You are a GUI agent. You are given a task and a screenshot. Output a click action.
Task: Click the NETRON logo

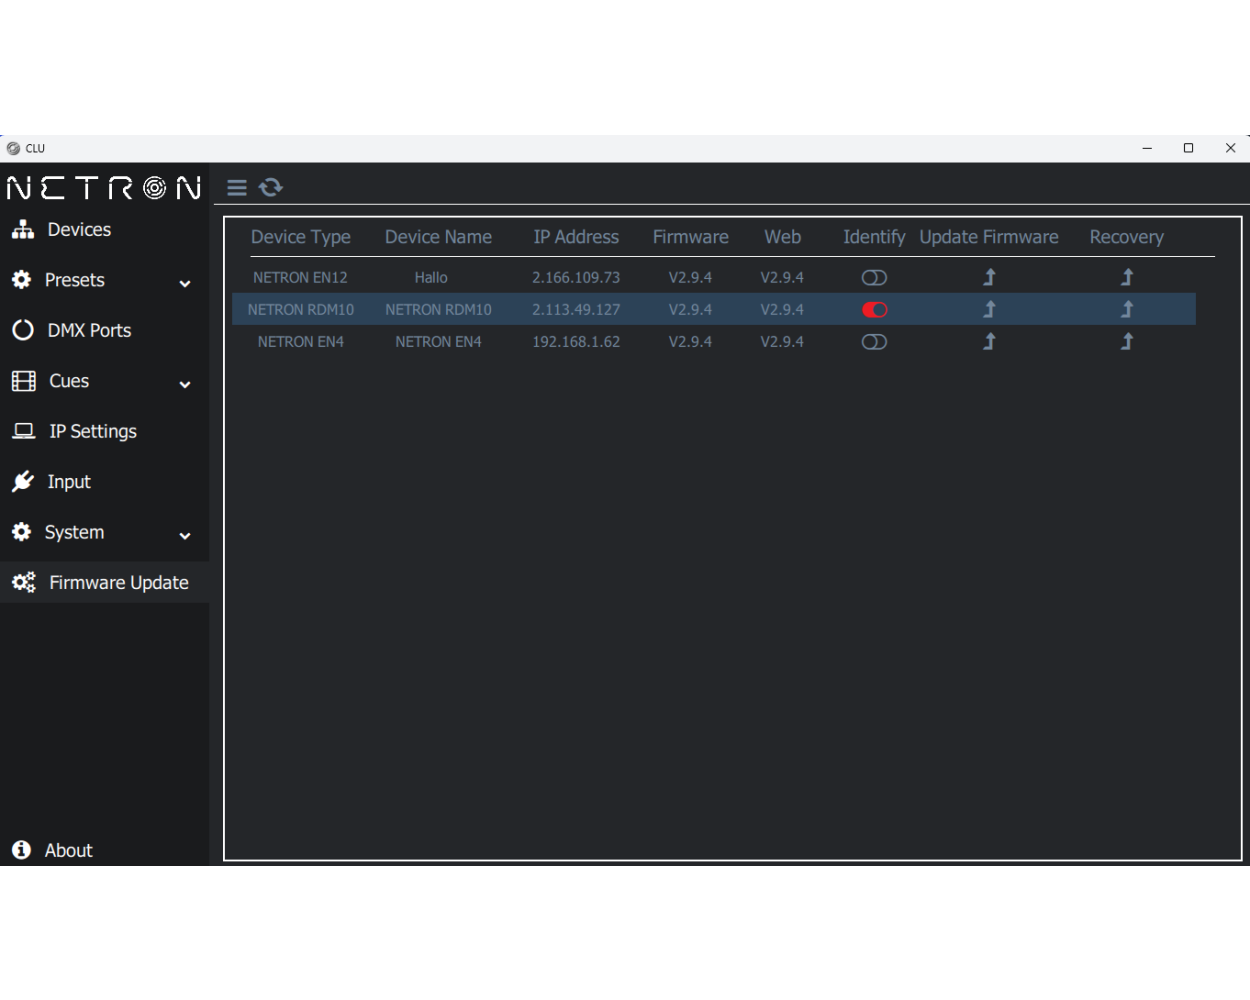(104, 187)
